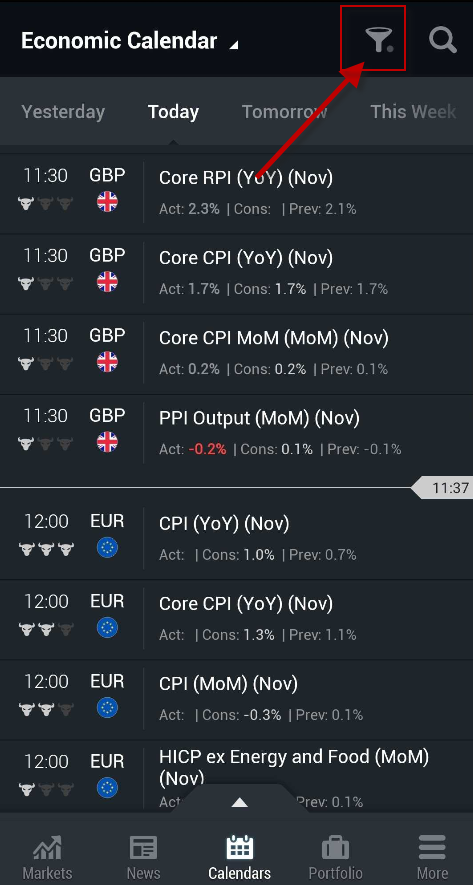
Task: Tap UK flag on Core RPI row
Action: 107,201
